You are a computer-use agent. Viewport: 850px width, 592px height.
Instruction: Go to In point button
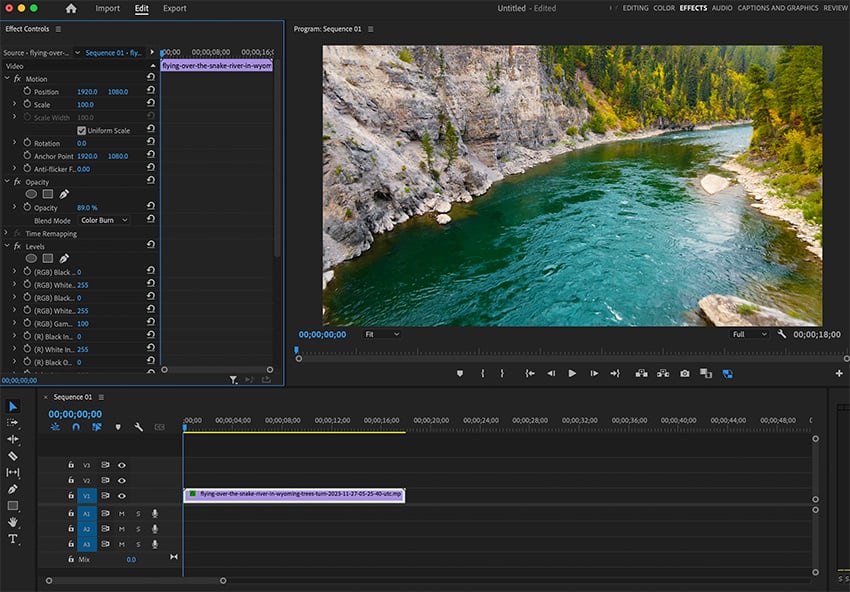530,374
